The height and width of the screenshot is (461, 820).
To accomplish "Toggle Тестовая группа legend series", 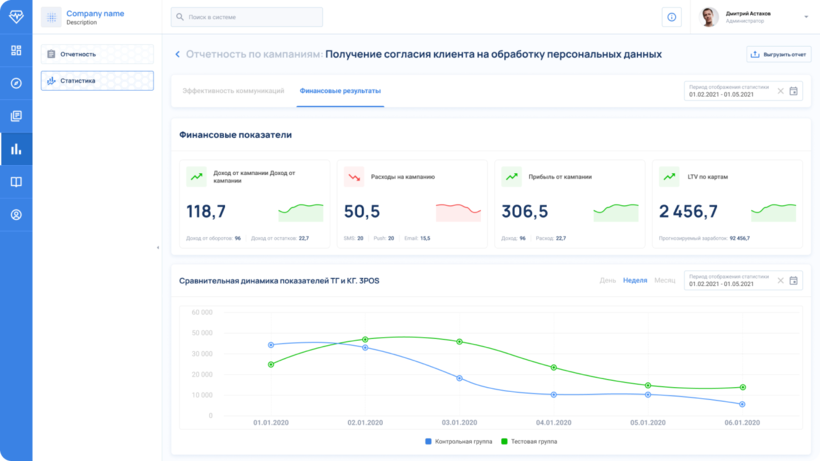I will (x=528, y=441).
